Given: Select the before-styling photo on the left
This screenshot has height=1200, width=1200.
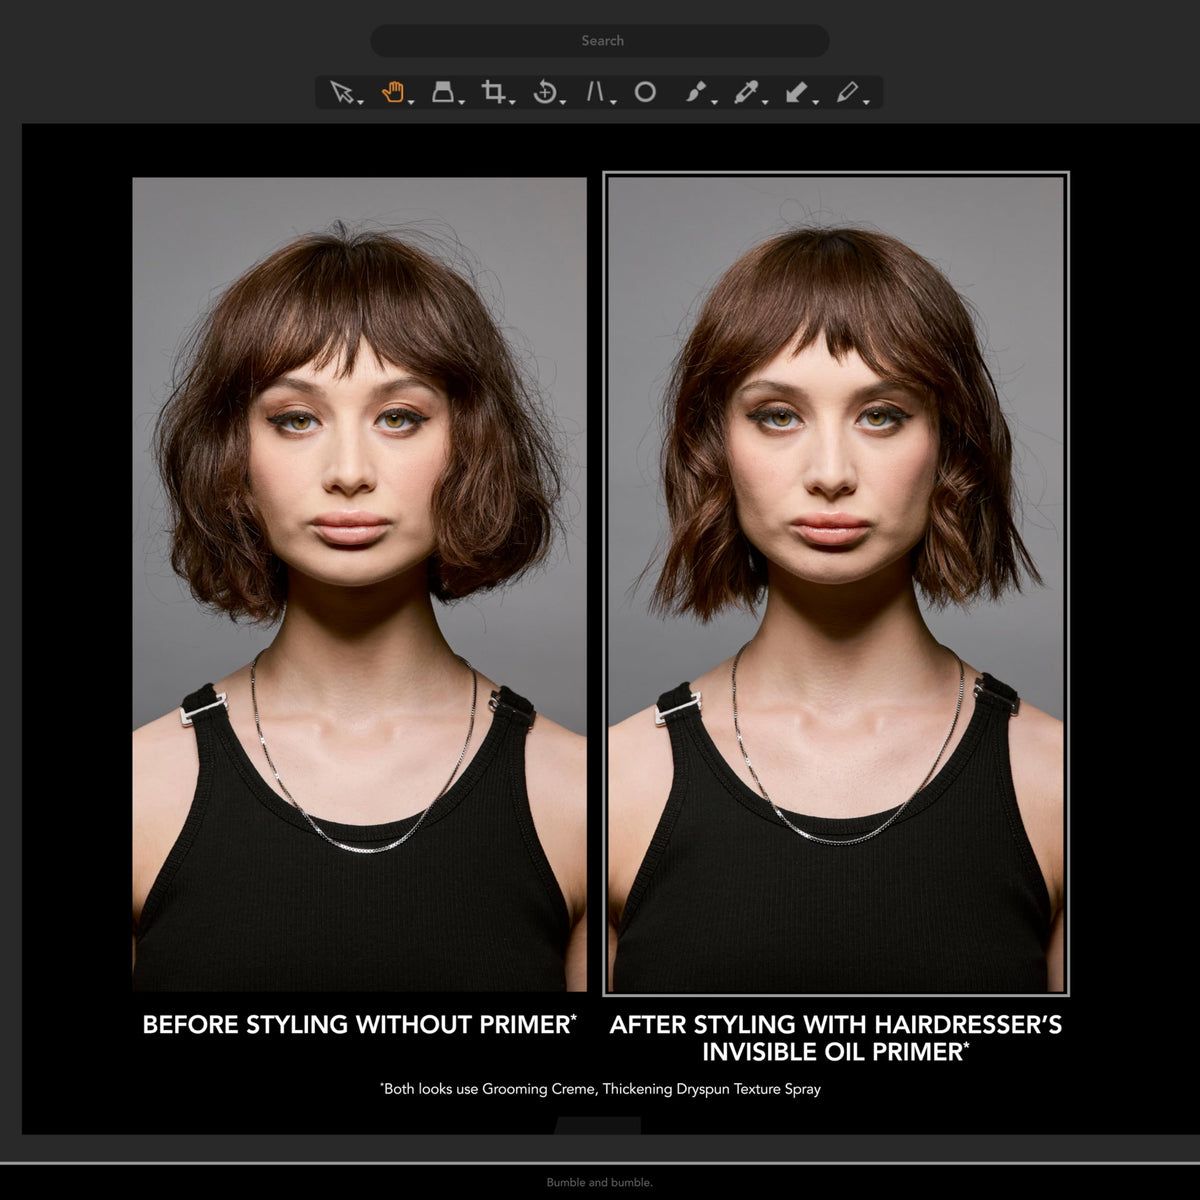Looking at the screenshot, I should (x=360, y=584).
